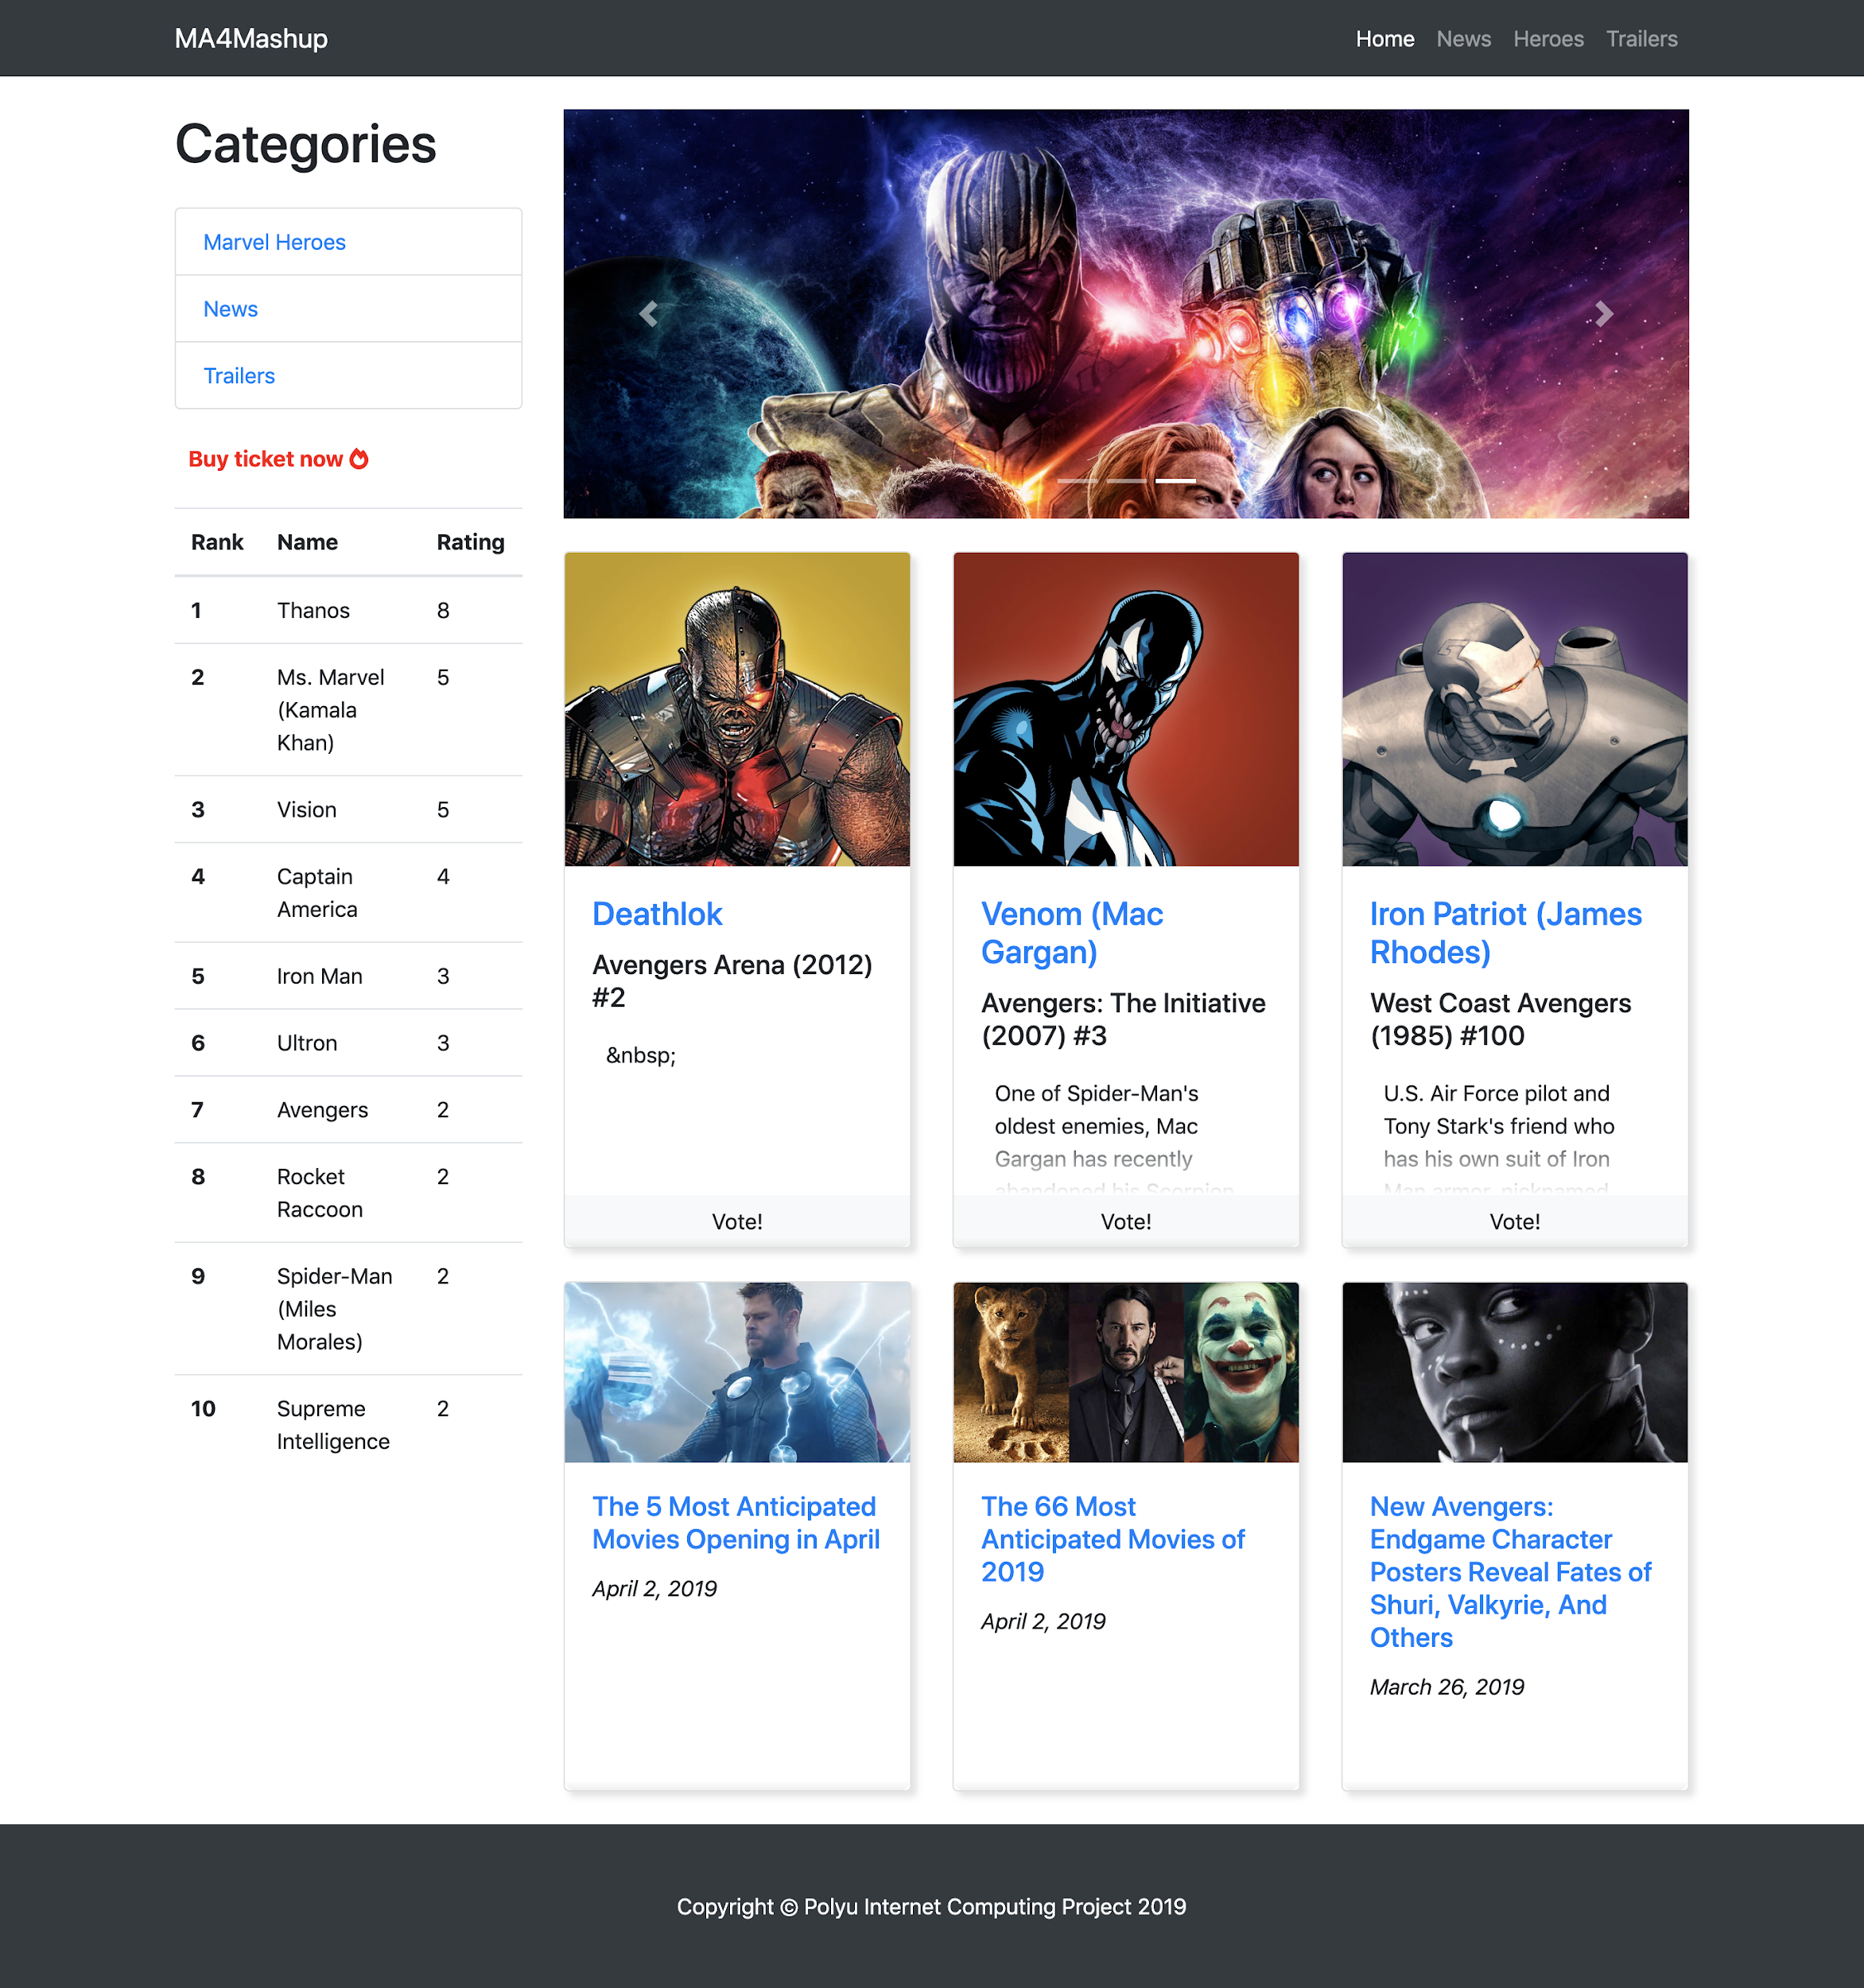Open The 66 Most Anticipated Movies article
The width and height of the screenshot is (1864, 1988).
[1112, 1538]
